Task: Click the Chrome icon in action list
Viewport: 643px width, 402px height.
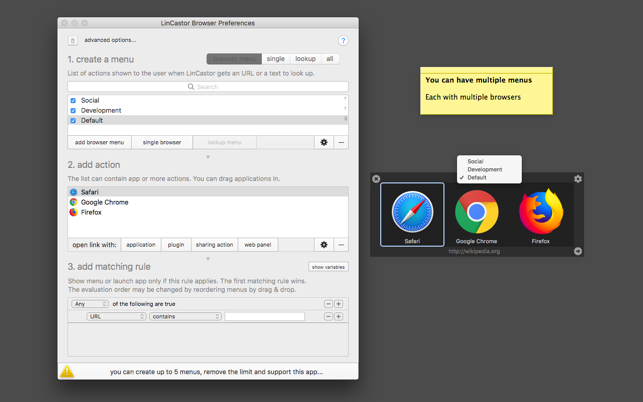Action: click(x=73, y=202)
